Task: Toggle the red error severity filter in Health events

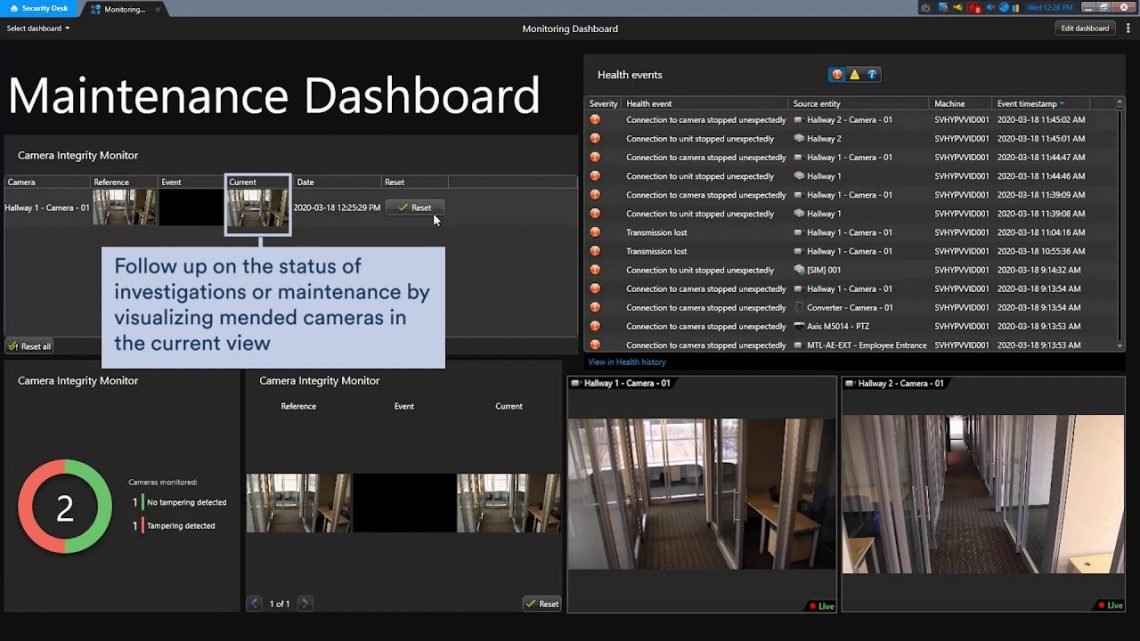Action: pyautogui.click(x=837, y=74)
